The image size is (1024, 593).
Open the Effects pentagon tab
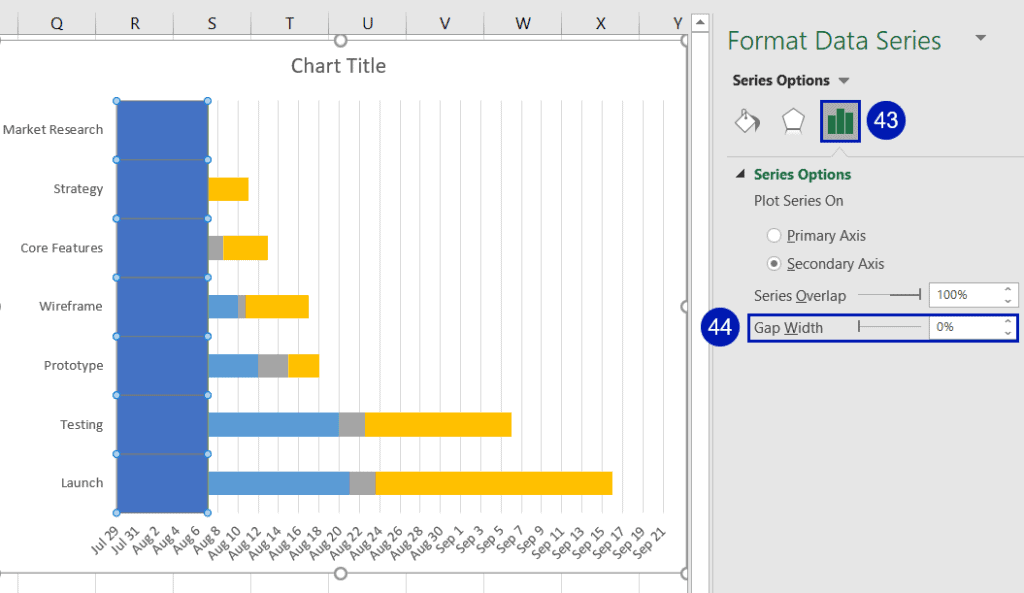pos(793,122)
